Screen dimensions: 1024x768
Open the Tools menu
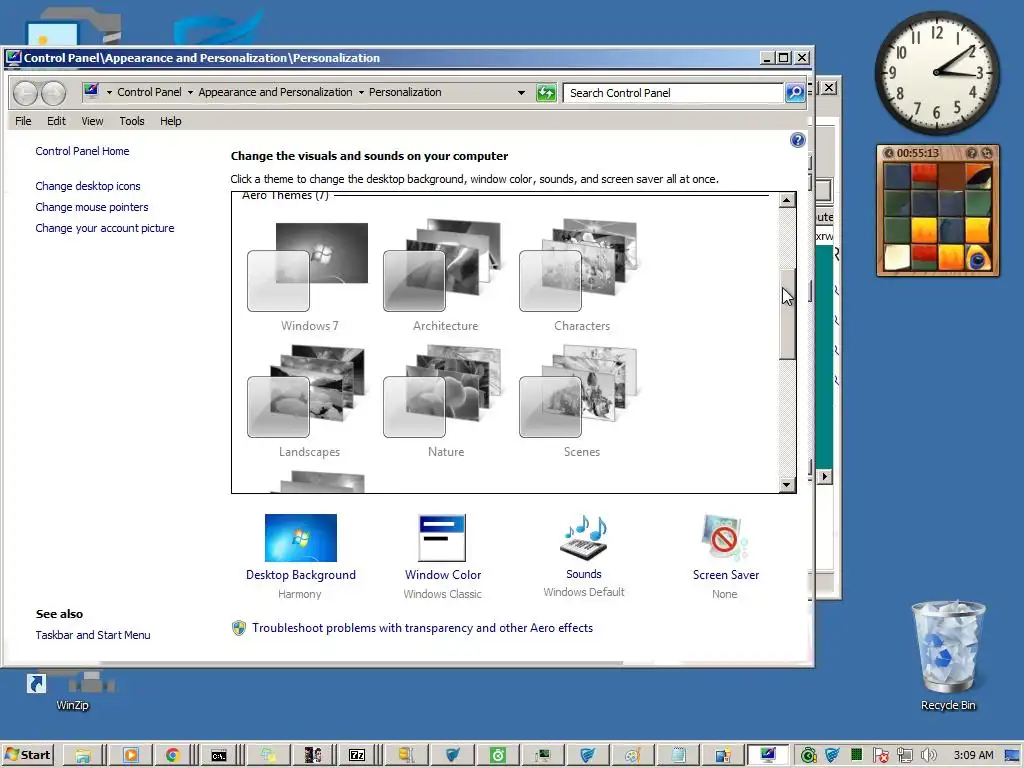pyautogui.click(x=132, y=121)
